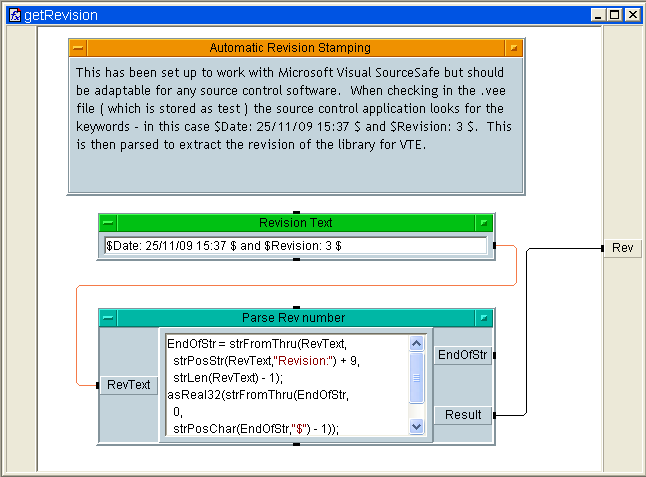Select the RevText input terminal
The height and width of the screenshot is (477, 646).
129,385
